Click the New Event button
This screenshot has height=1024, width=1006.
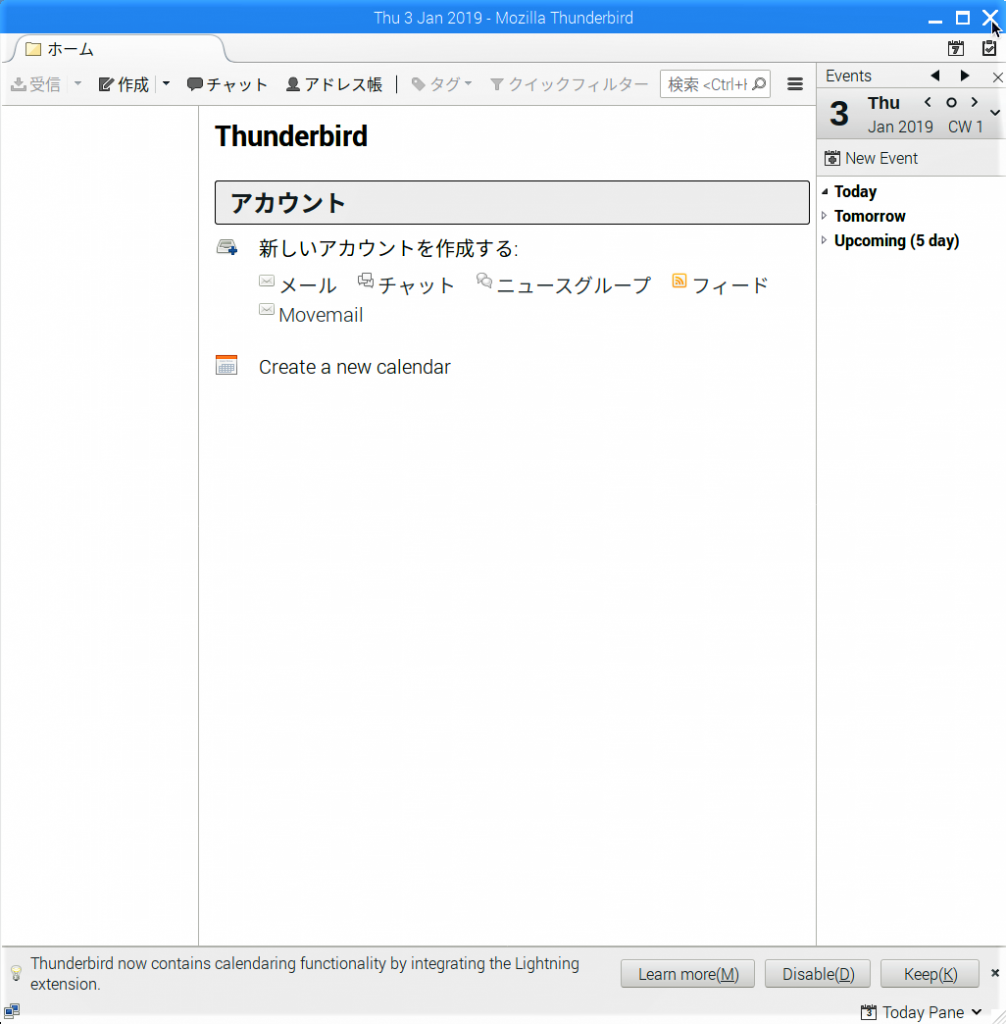tap(871, 158)
